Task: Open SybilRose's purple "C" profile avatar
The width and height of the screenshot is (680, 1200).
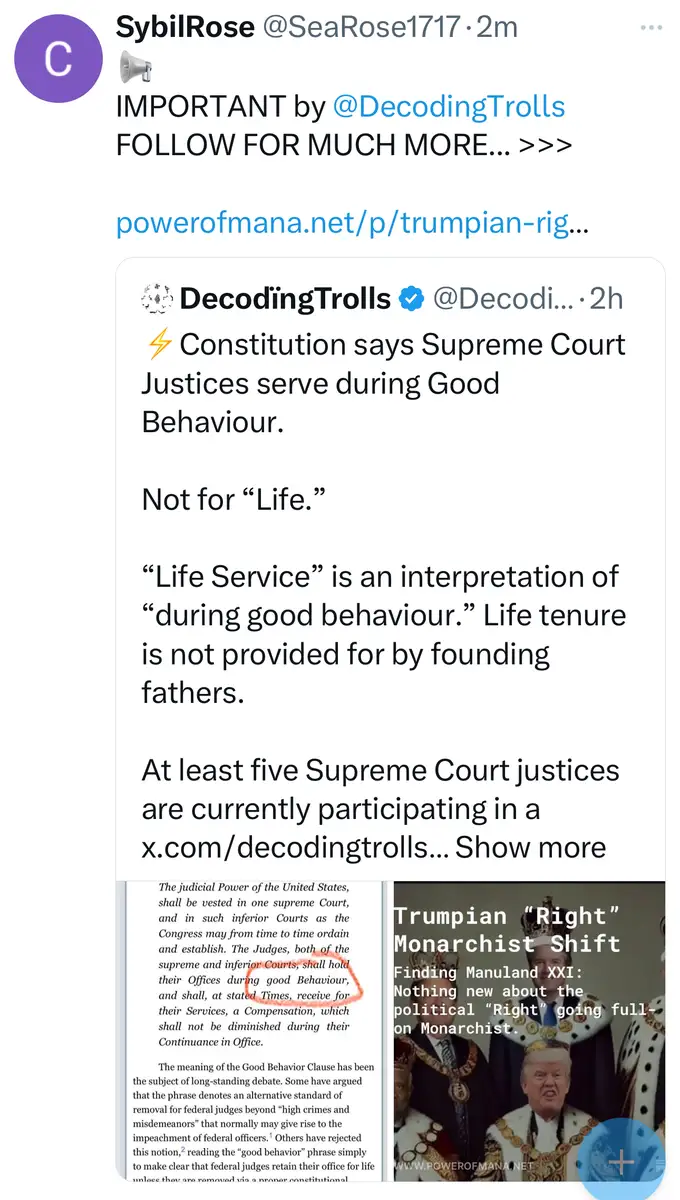Action: [x=58, y=60]
